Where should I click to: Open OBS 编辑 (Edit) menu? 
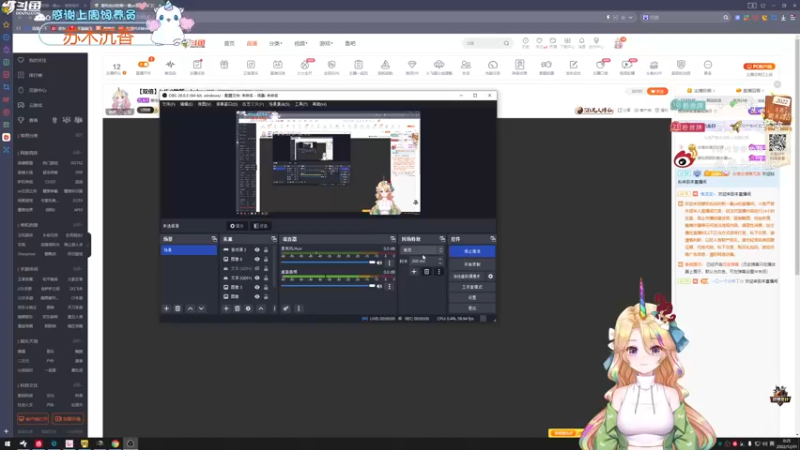(186, 104)
